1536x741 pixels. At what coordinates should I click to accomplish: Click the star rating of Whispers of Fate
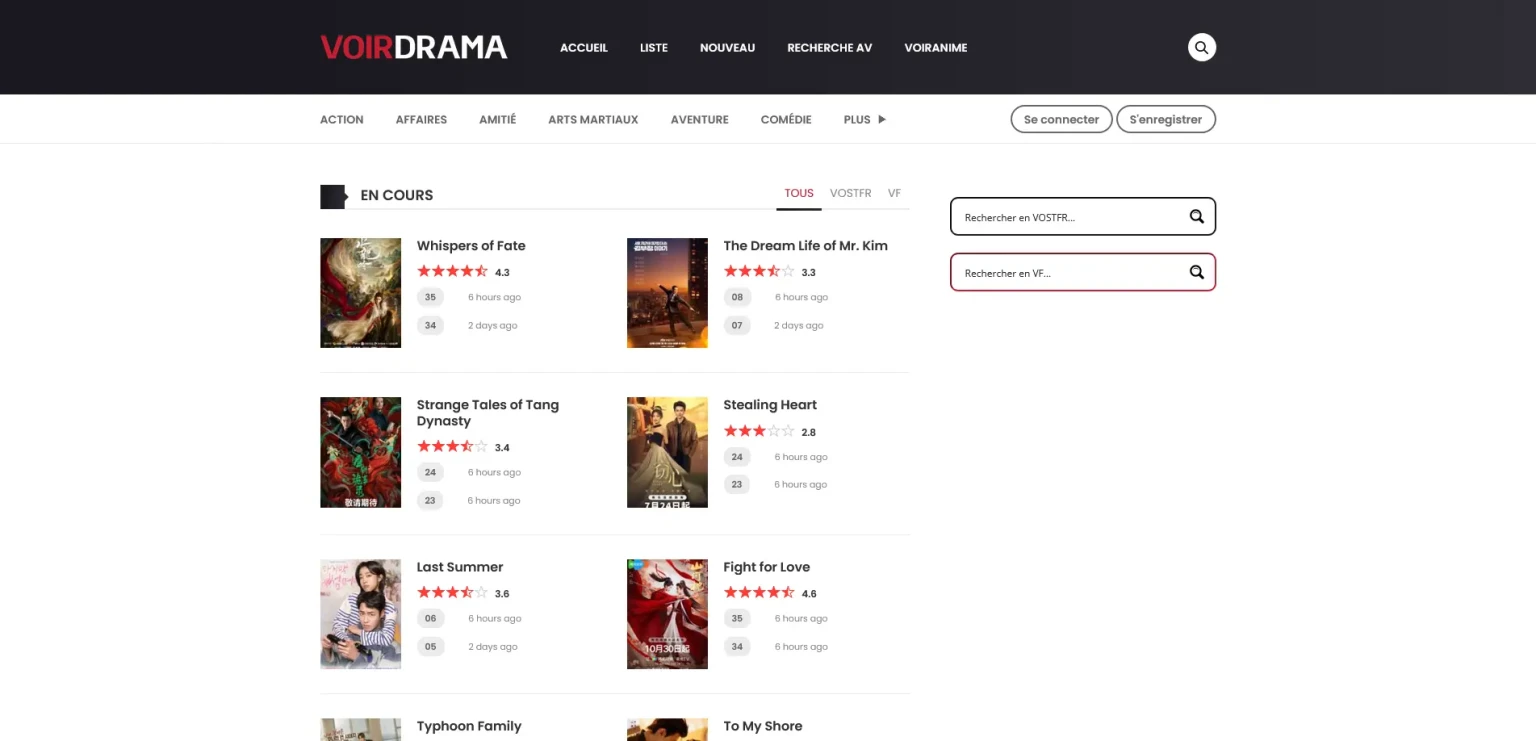452,271
